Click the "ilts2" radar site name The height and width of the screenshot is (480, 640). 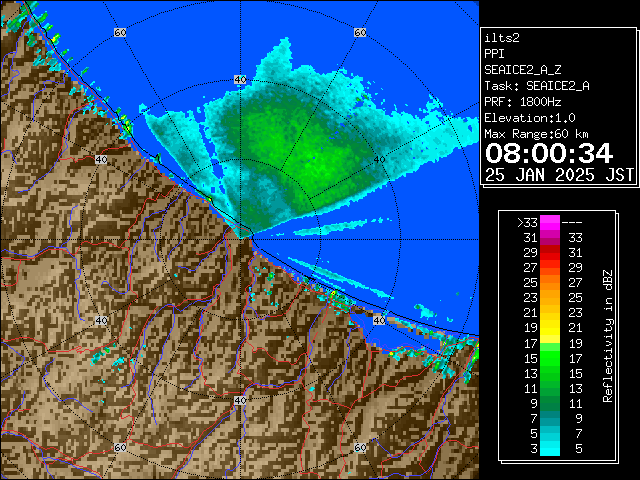tap(502, 38)
